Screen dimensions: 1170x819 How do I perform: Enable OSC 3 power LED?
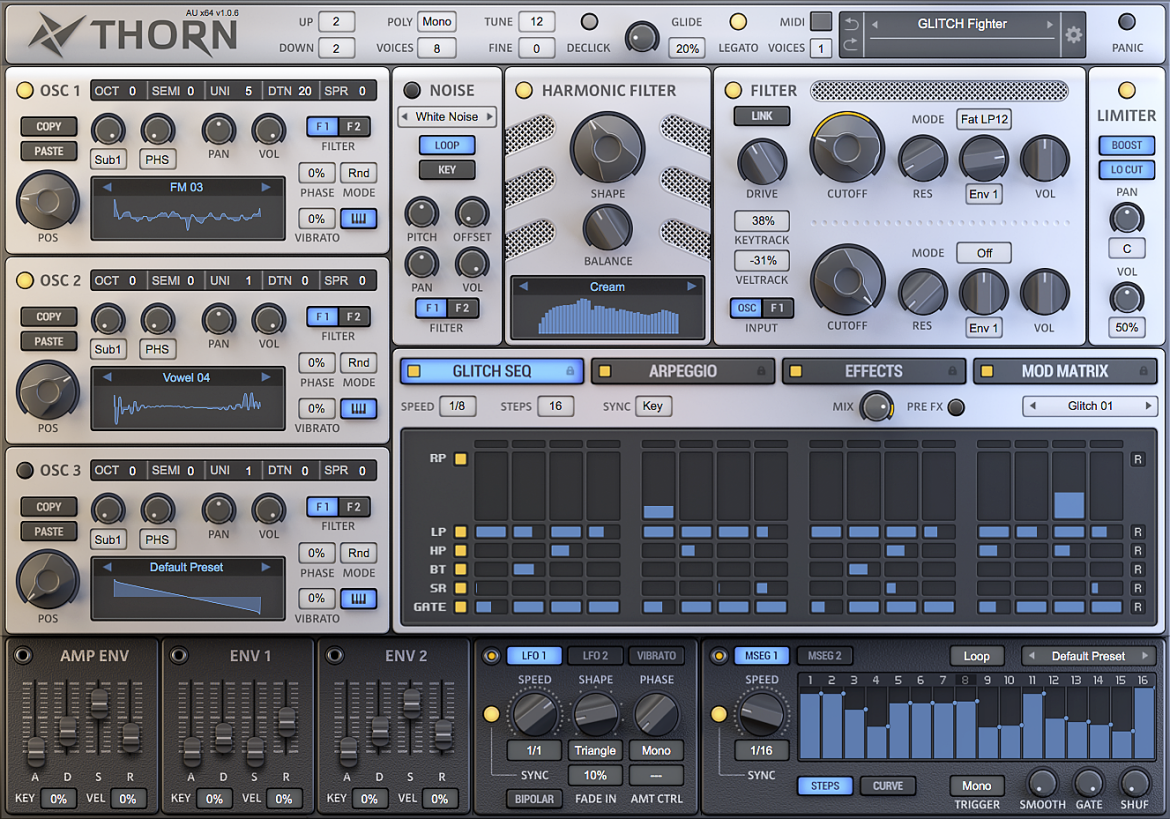(25, 470)
